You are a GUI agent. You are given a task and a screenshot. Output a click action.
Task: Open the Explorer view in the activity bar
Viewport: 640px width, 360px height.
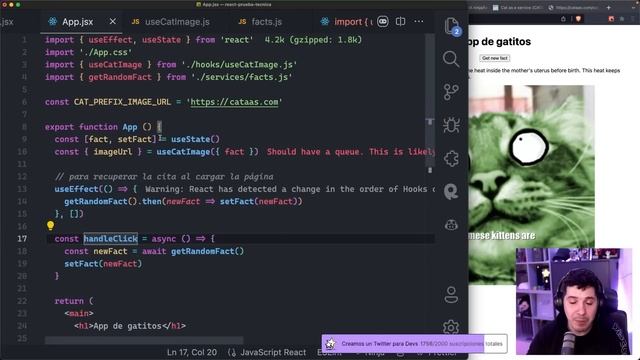[451, 26]
